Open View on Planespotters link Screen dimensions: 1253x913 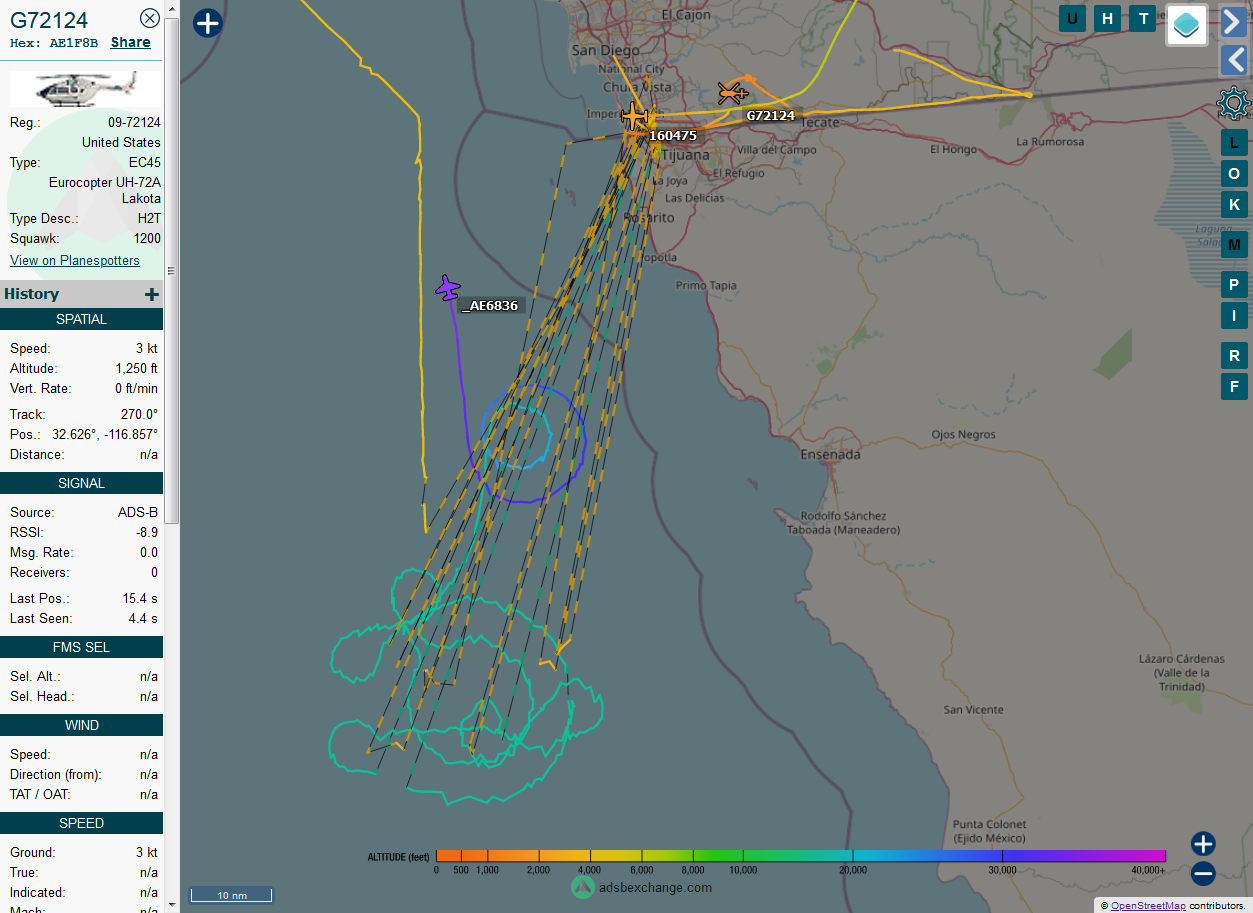pos(75,260)
